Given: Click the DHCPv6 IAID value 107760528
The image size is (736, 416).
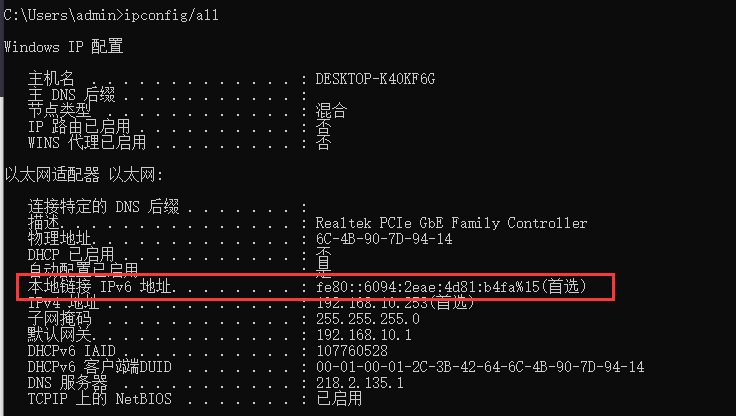Looking at the screenshot, I should point(351,351).
